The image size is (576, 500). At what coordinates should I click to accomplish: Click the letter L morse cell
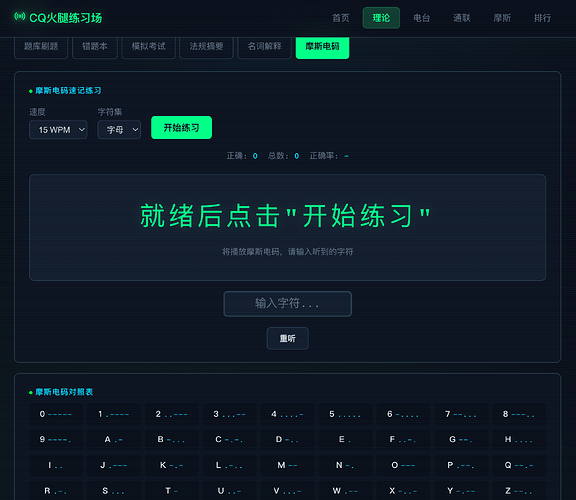230,465
